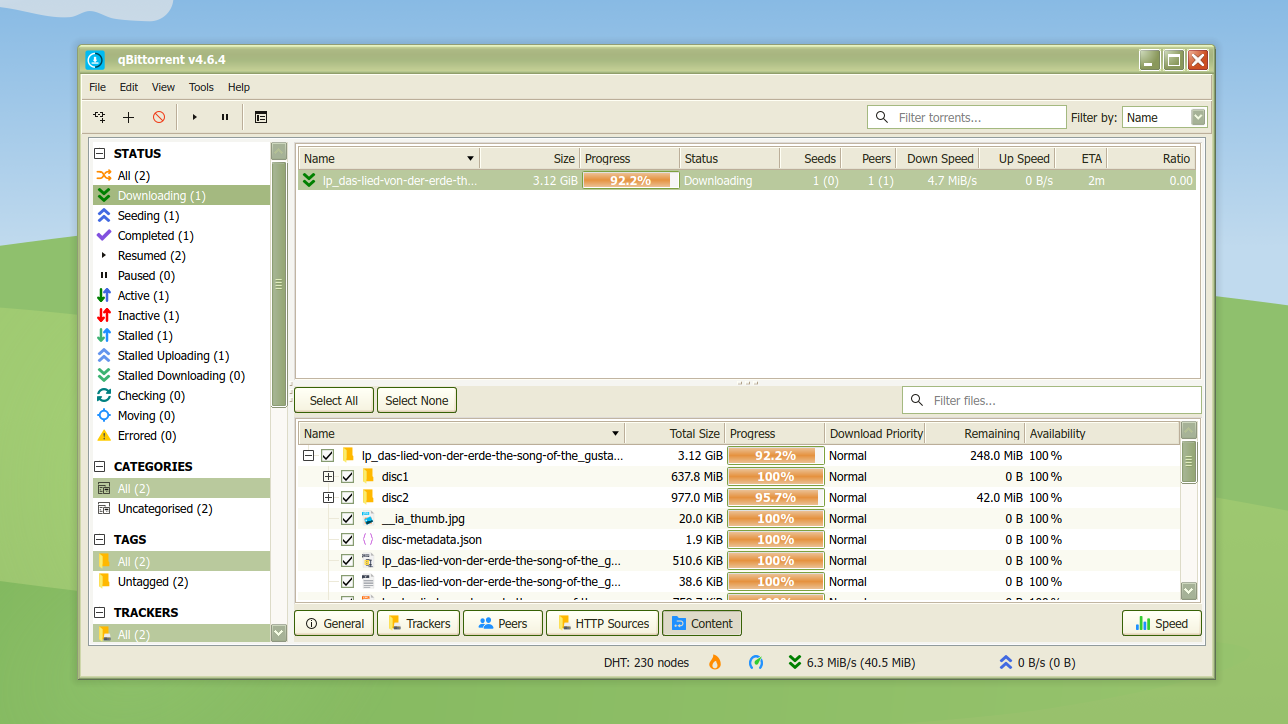This screenshot has width=1288, height=724.
Task: Click the qBittorrent app icon in title bar
Action: pyautogui.click(x=96, y=60)
